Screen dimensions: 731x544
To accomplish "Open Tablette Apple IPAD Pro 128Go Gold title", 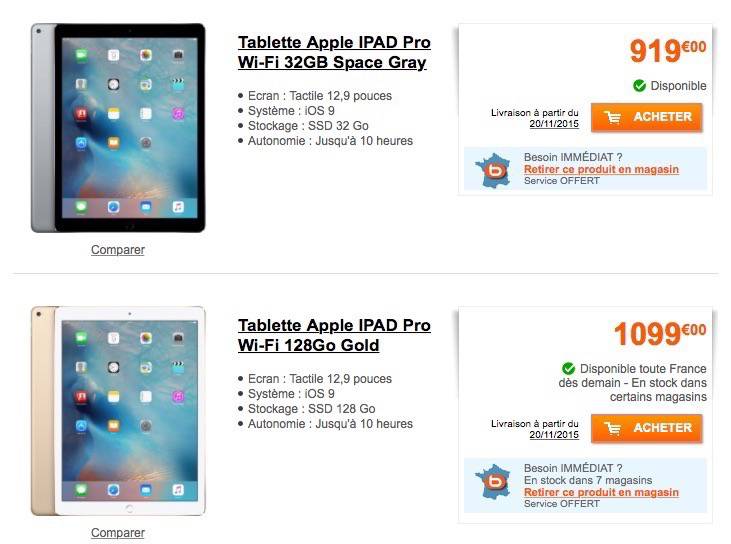I will (334, 335).
